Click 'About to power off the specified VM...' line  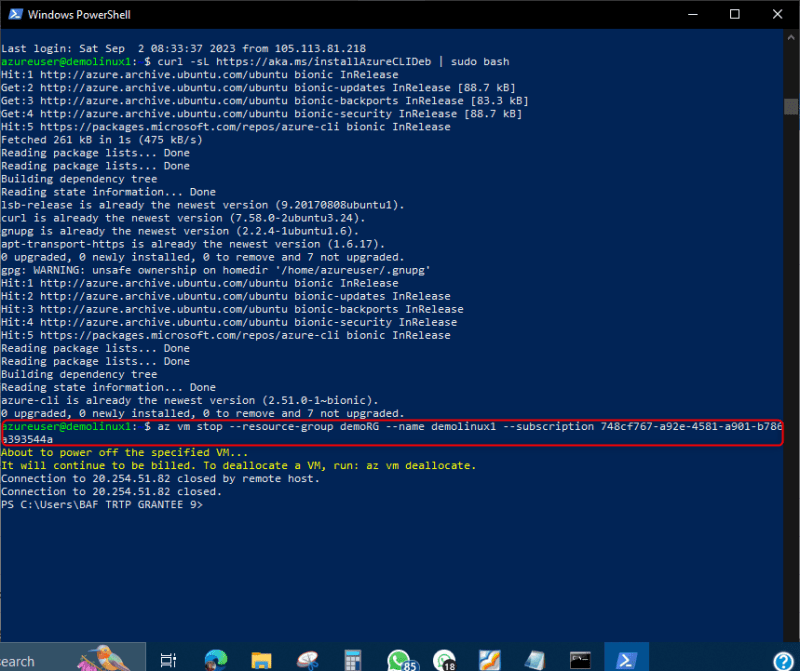[x=124, y=453]
